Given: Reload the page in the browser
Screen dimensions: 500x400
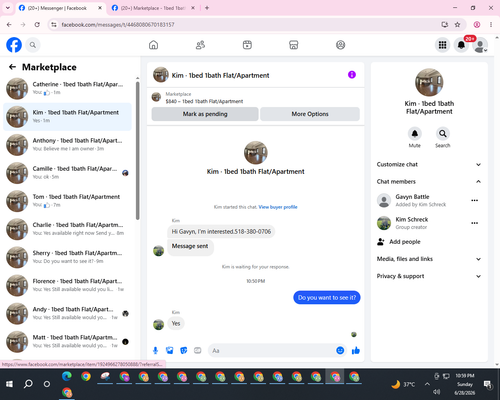Looking at the screenshot, I should (37, 24).
